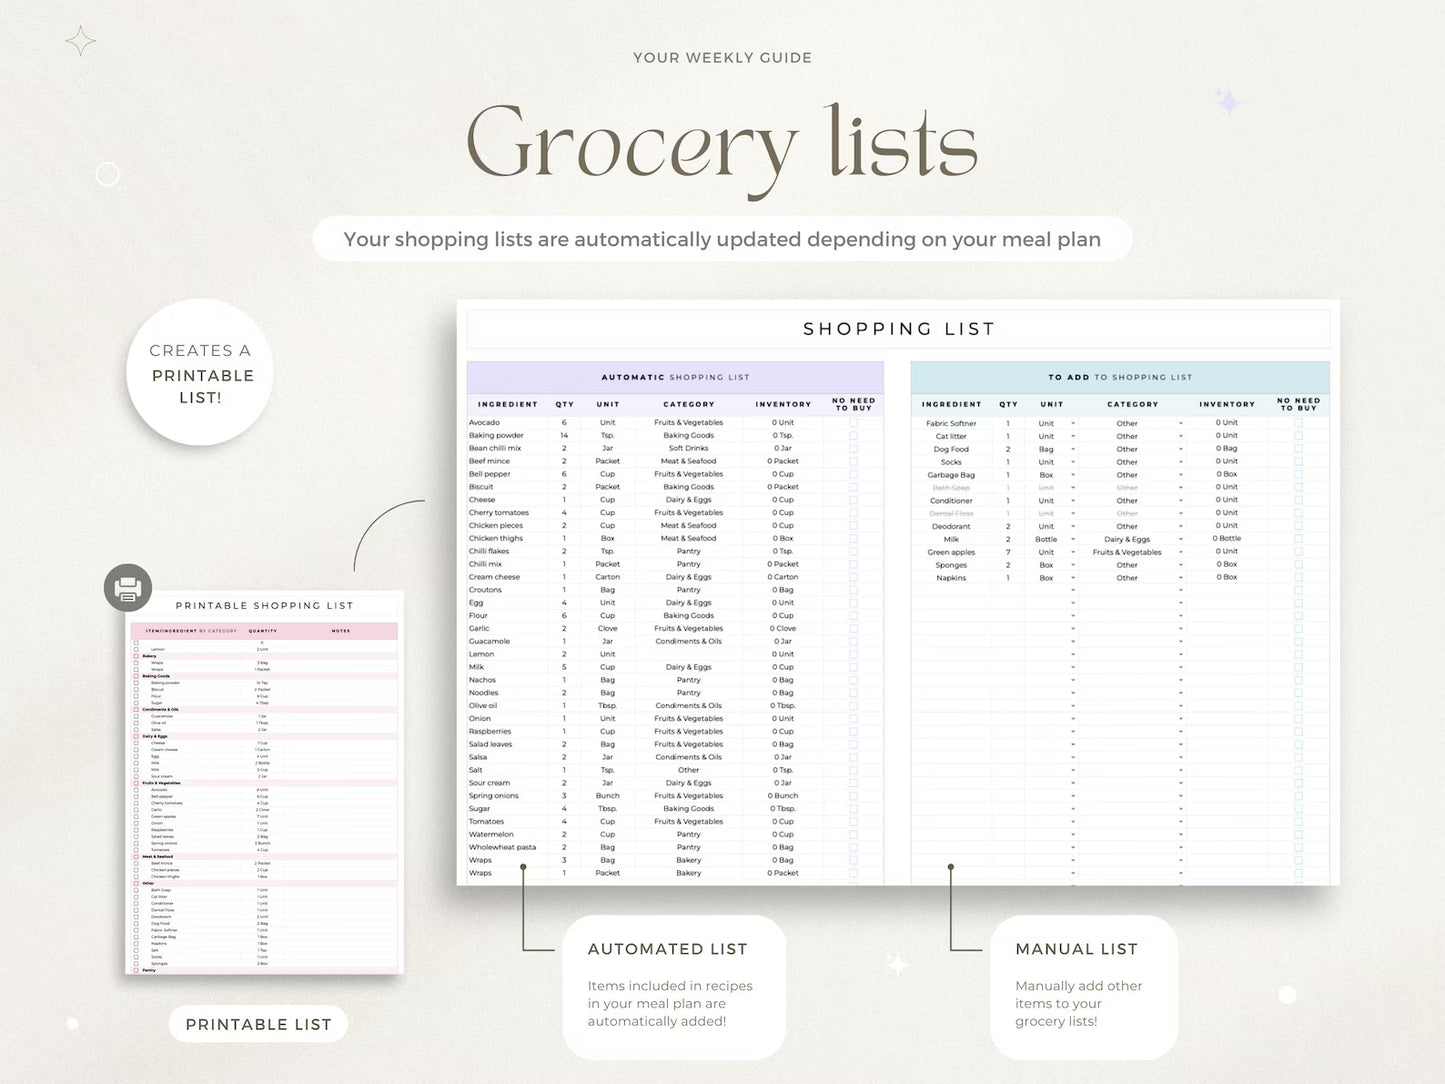Viewport: 1445px width, 1084px height.
Task: Click the printer icon above the printable list
Action: coord(127,588)
